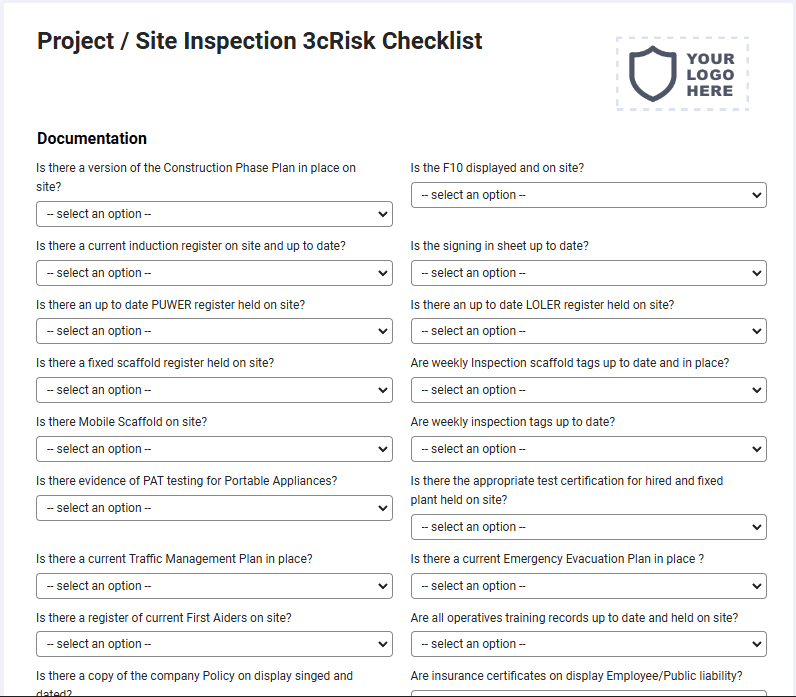Click the Your Logo Here placeholder image
The width and height of the screenshot is (796, 697).
tap(682, 74)
